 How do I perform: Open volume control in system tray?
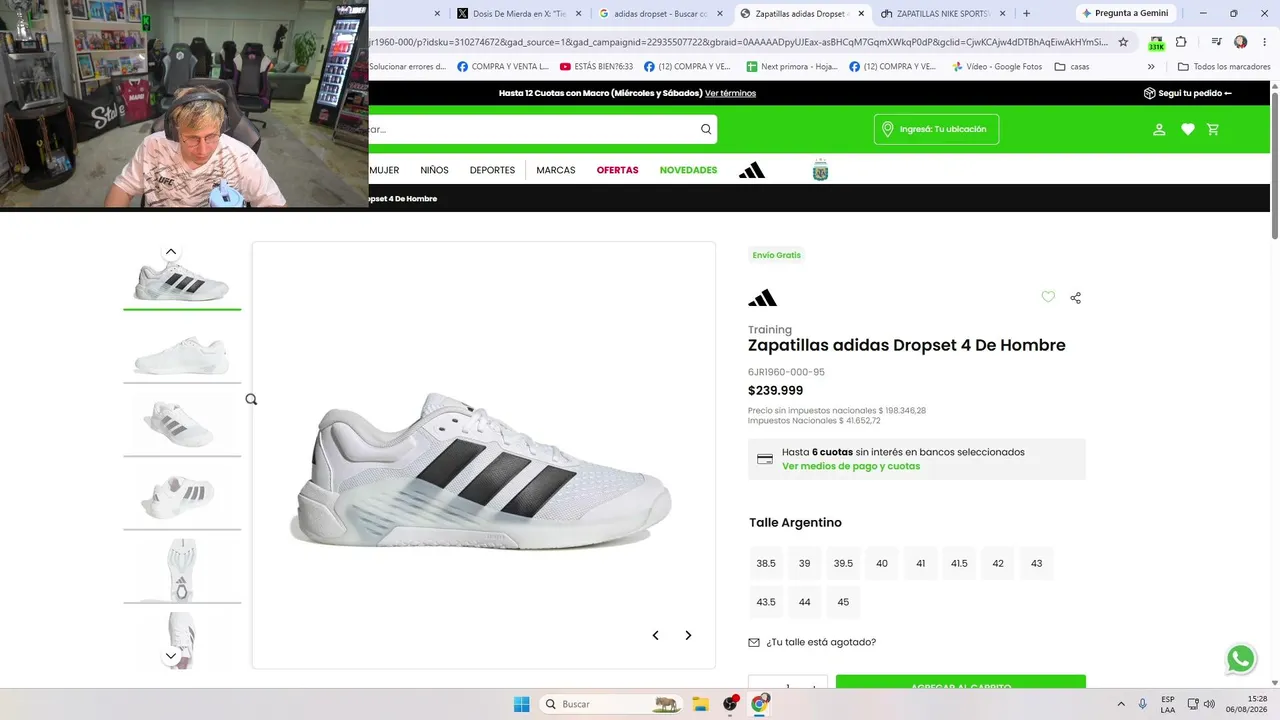[x=1209, y=704]
